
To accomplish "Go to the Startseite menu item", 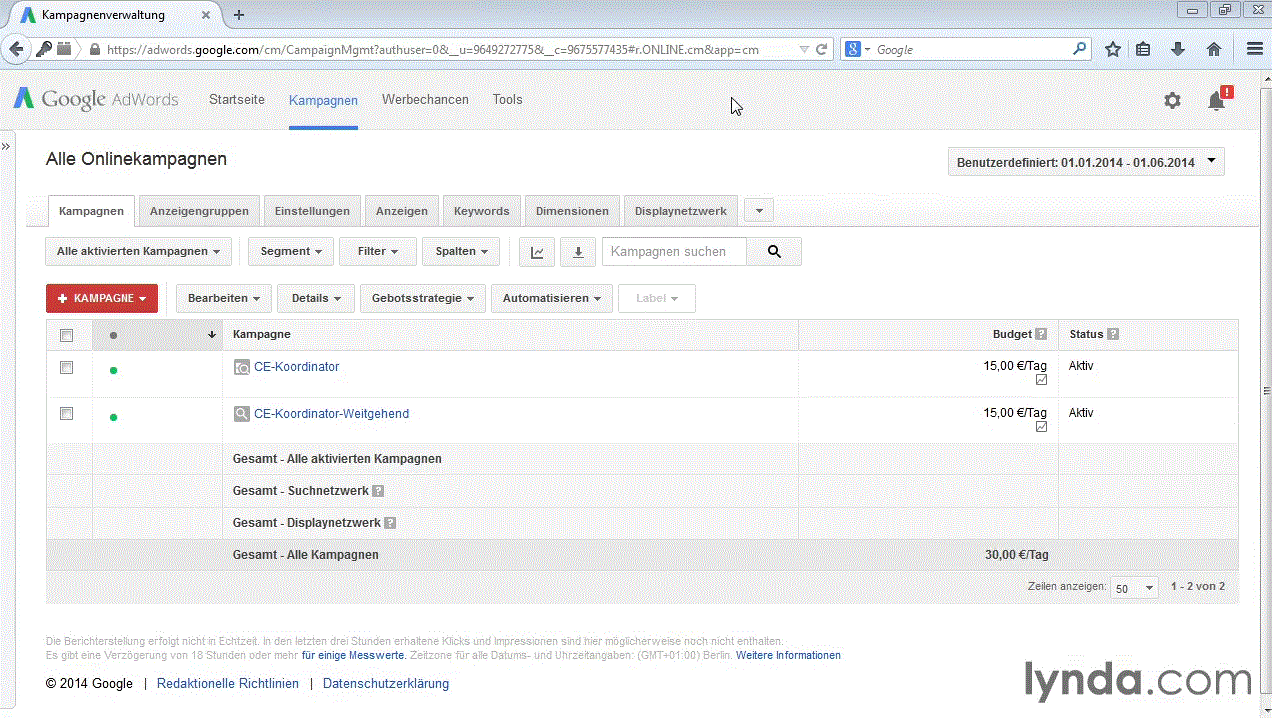I will pyautogui.click(x=237, y=100).
